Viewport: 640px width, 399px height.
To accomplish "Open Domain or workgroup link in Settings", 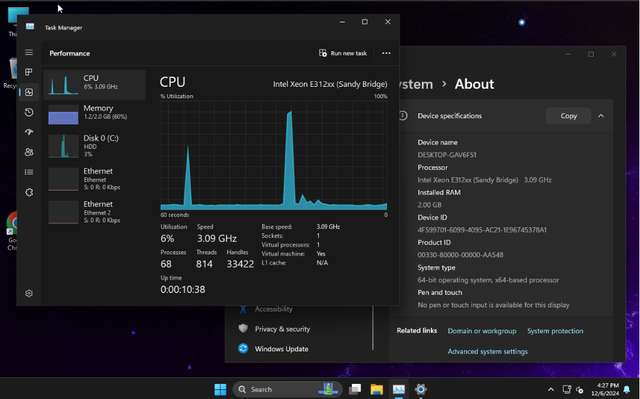I will point(482,331).
